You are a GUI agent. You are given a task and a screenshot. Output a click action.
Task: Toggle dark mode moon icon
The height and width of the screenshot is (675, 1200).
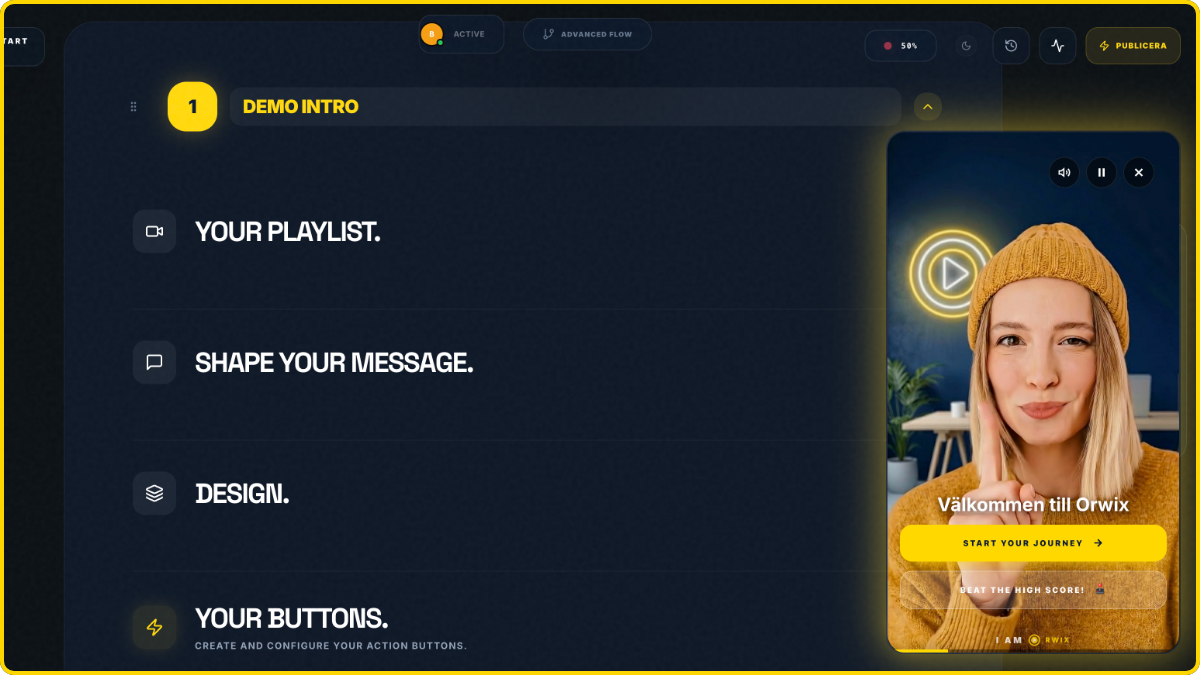tap(966, 46)
